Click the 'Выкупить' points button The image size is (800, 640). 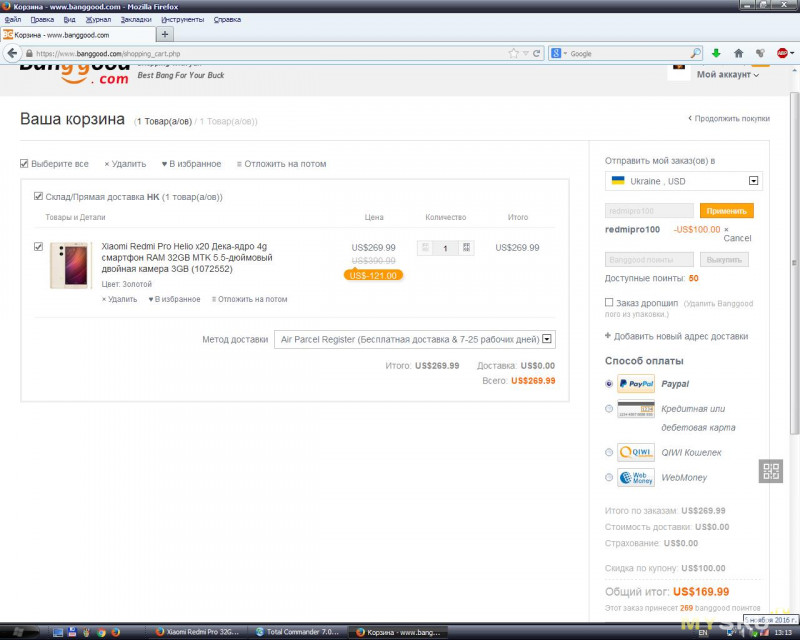tap(724, 259)
